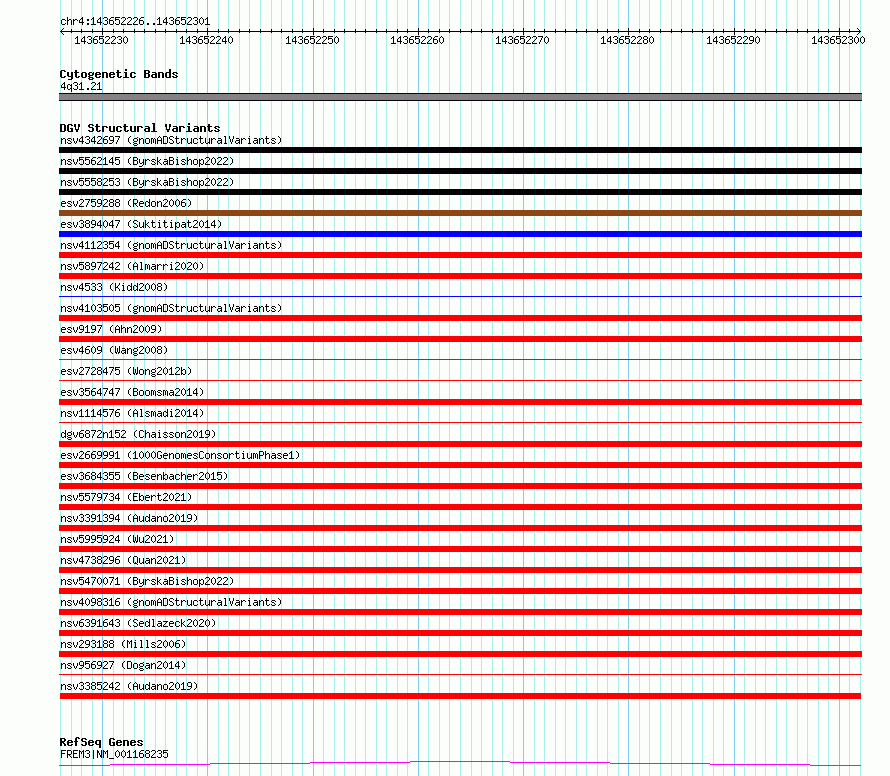Click the nsv4103505 gnomADStructuralVariants label
The height and width of the screenshot is (776, 890).
[171, 308]
